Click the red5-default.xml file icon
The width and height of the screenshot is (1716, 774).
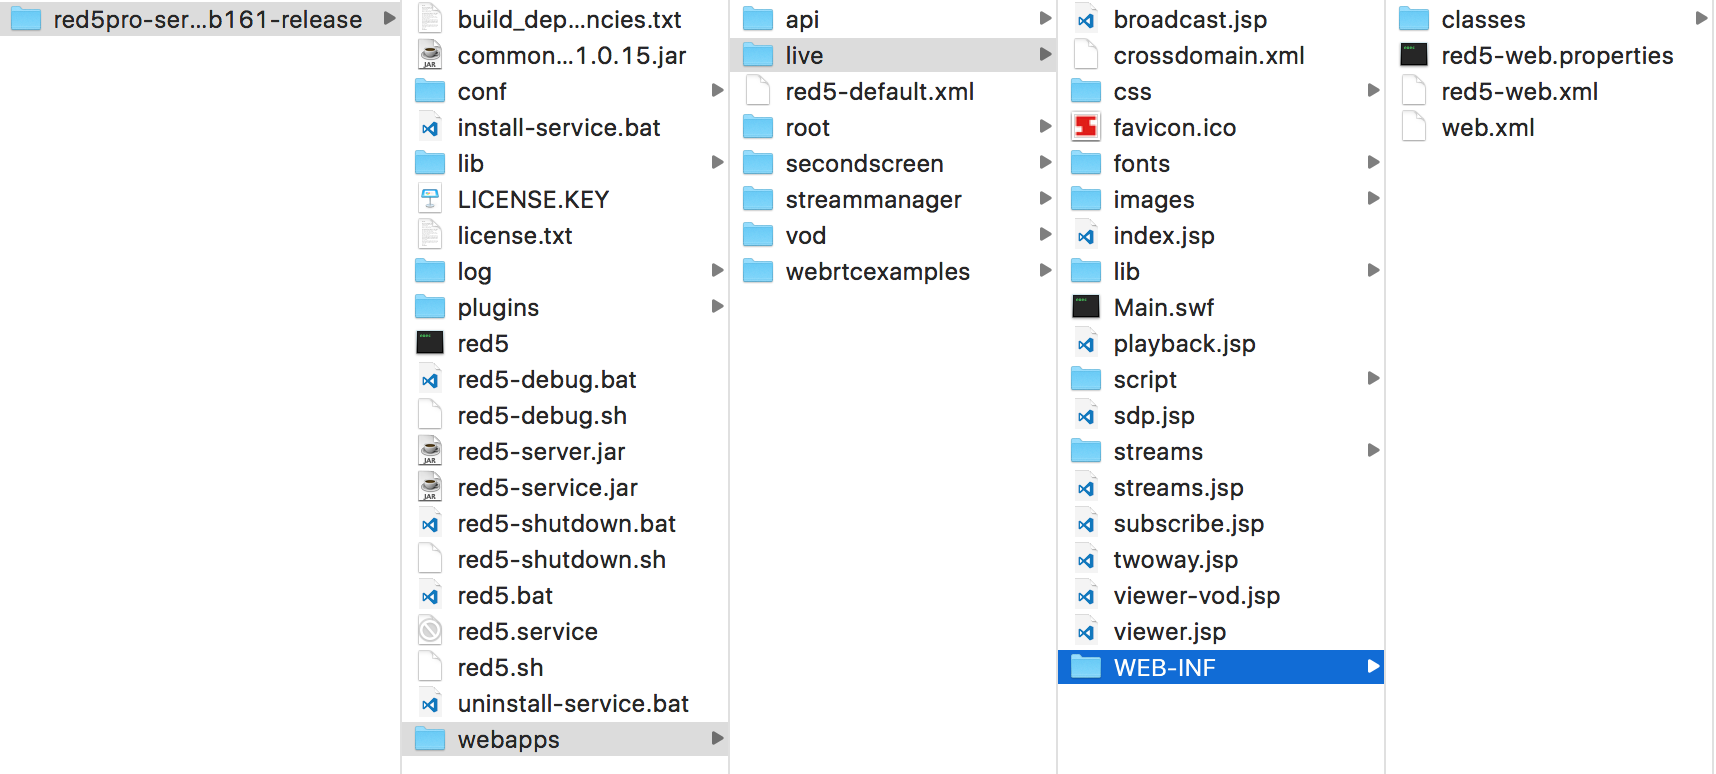pos(758,91)
